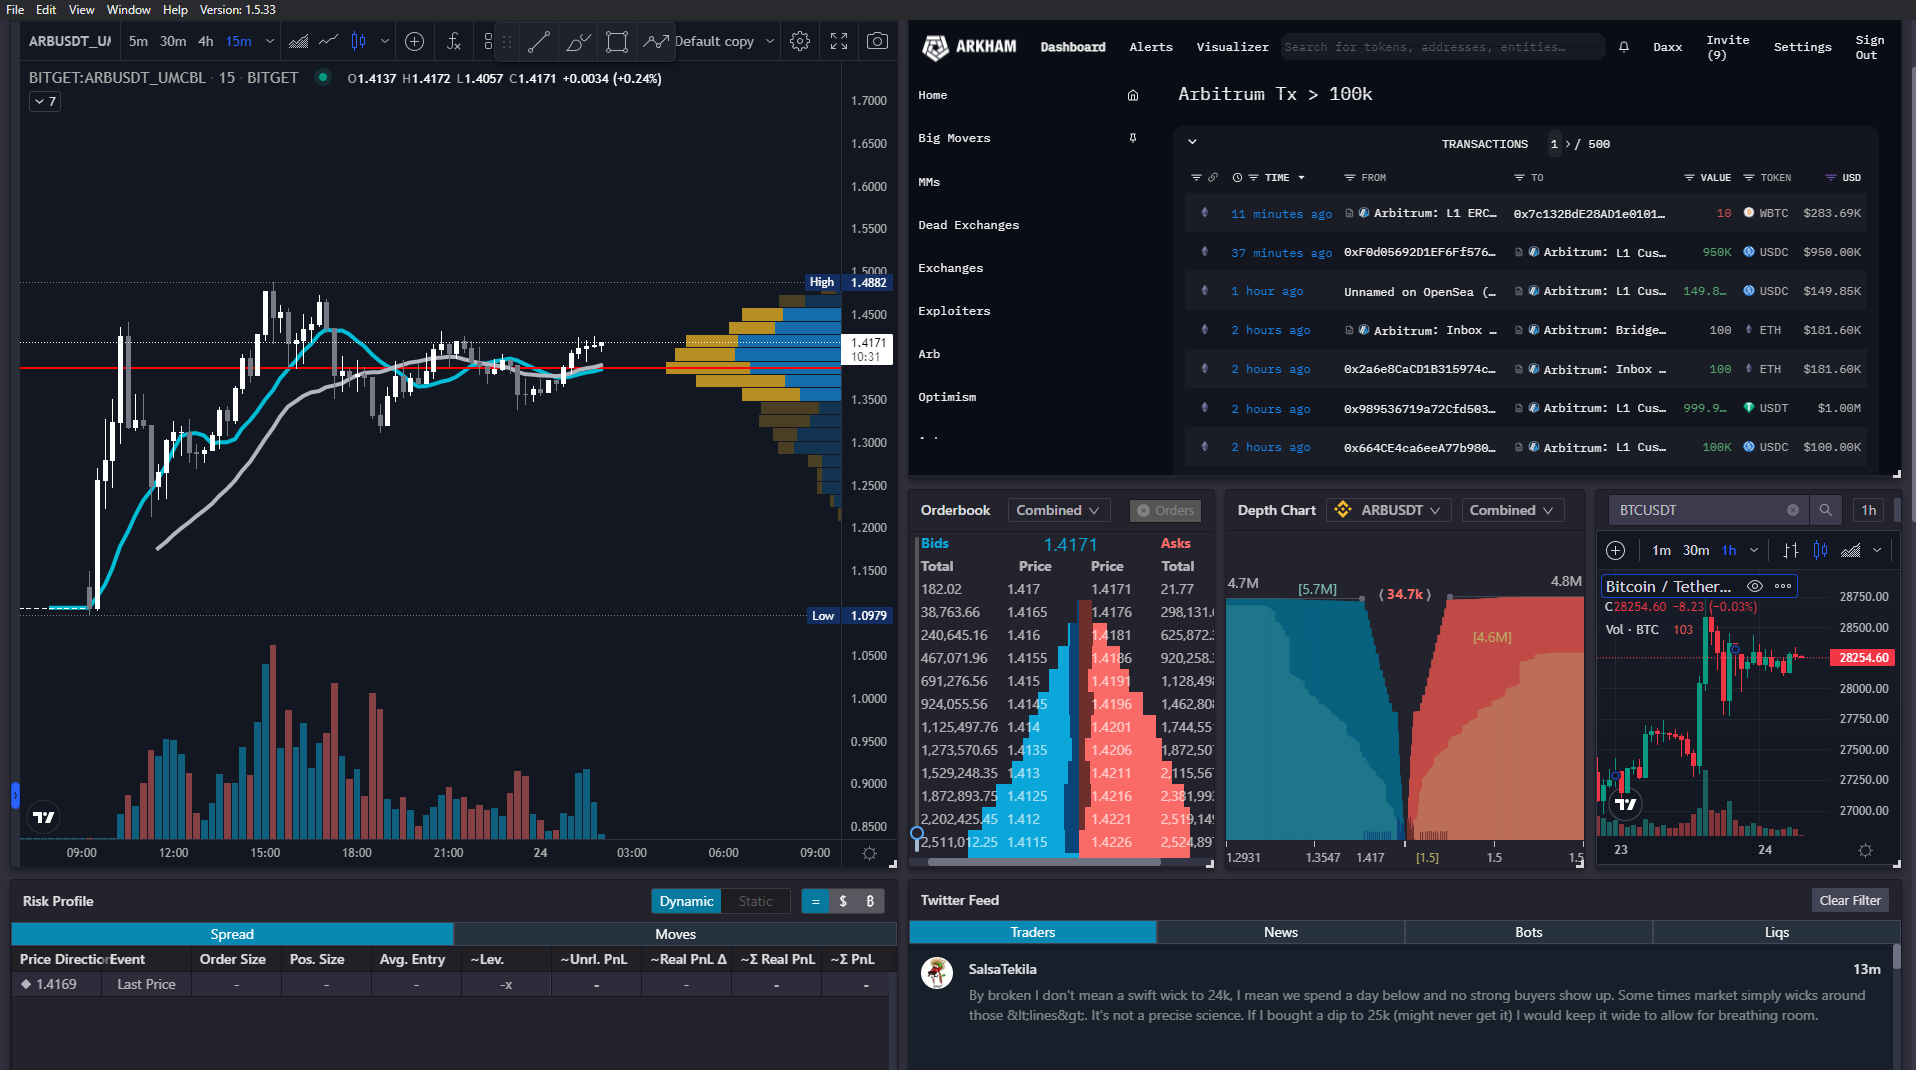Open Arkham notifications bell

coord(1624,47)
